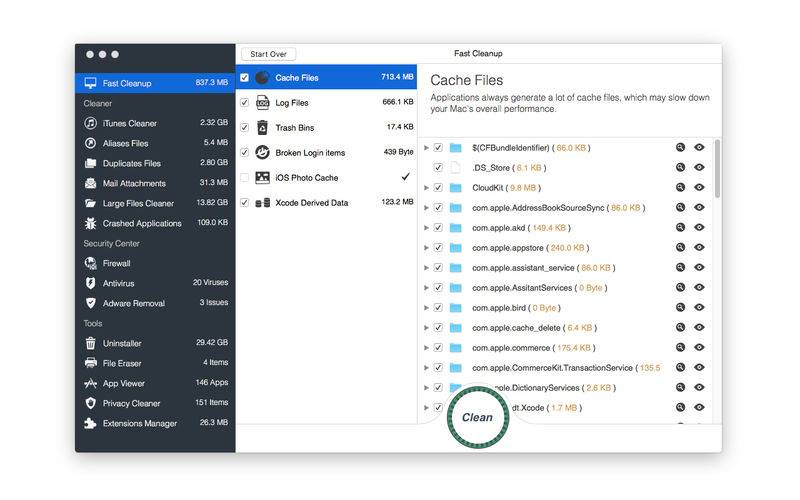This screenshot has width=800, height=500.
Task: Click the Trash Bins icon
Action: [262, 128]
